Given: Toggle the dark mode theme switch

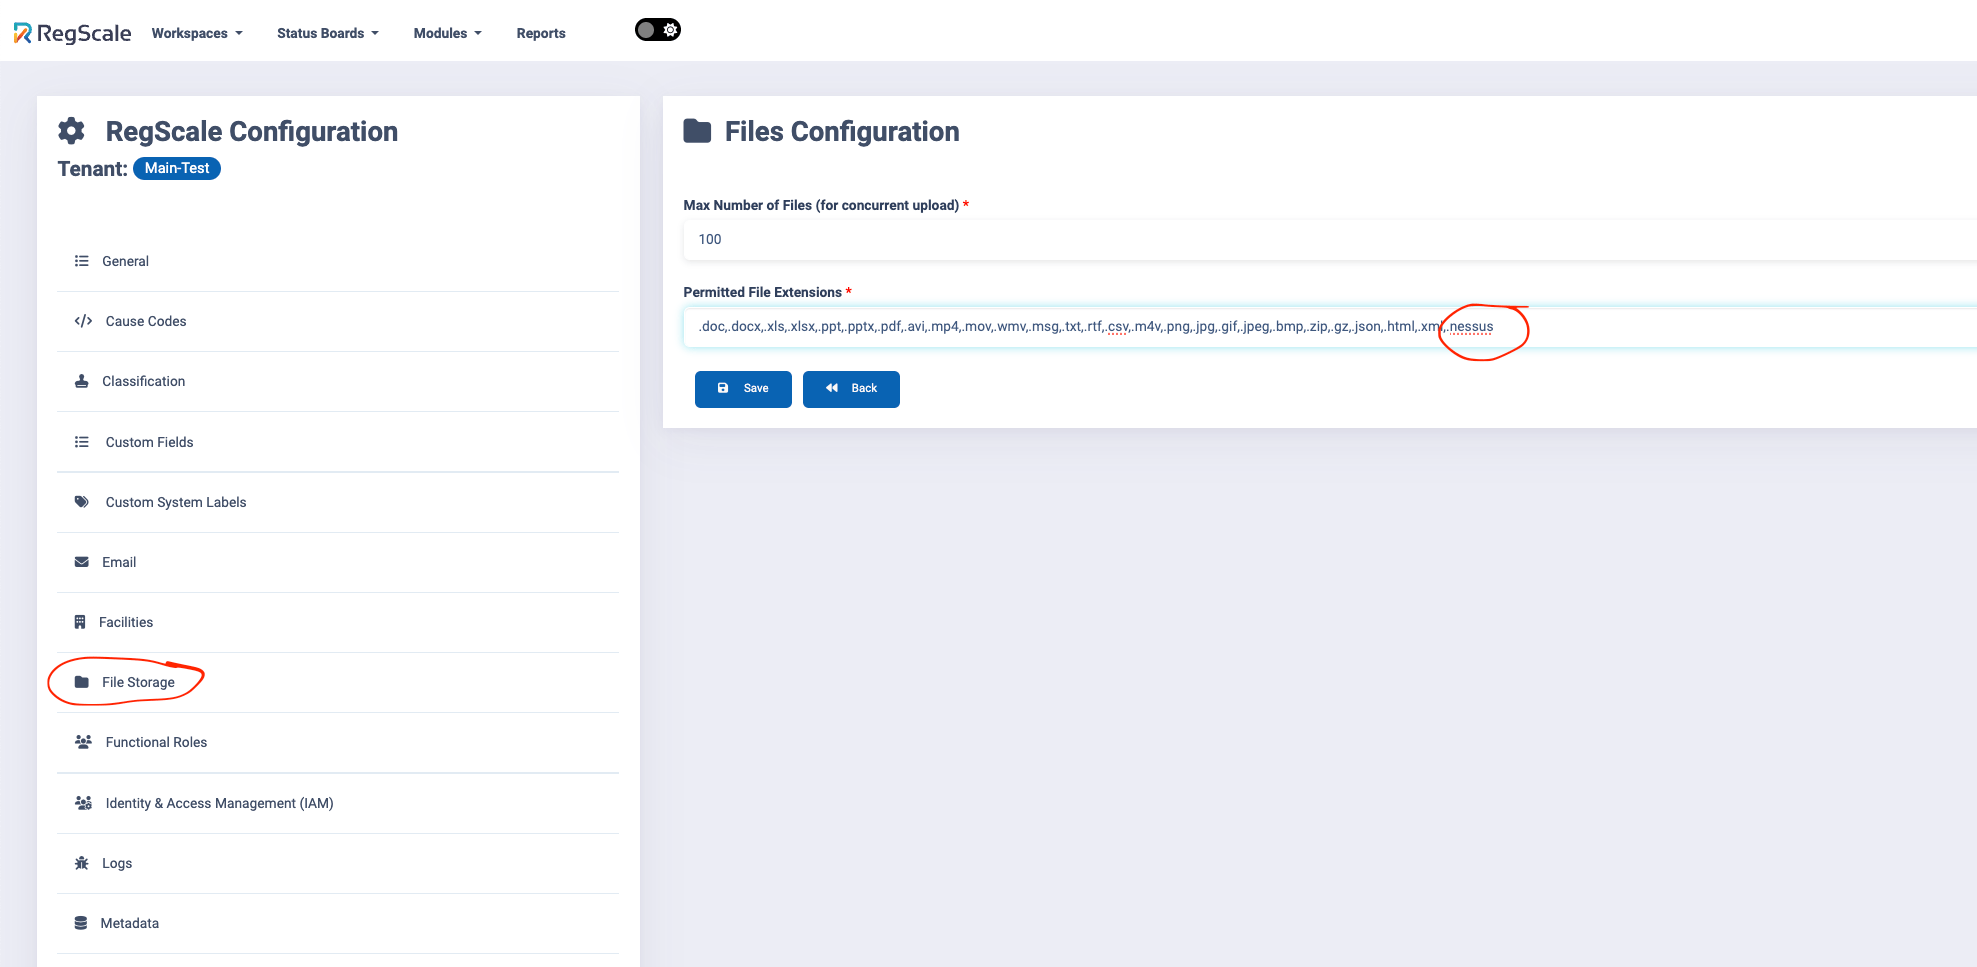Looking at the screenshot, I should (x=658, y=30).
